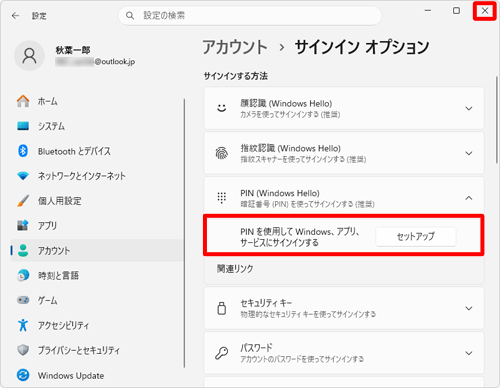
Task: Click セキュリティ キー title text
Action: click(x=266, y=303)
